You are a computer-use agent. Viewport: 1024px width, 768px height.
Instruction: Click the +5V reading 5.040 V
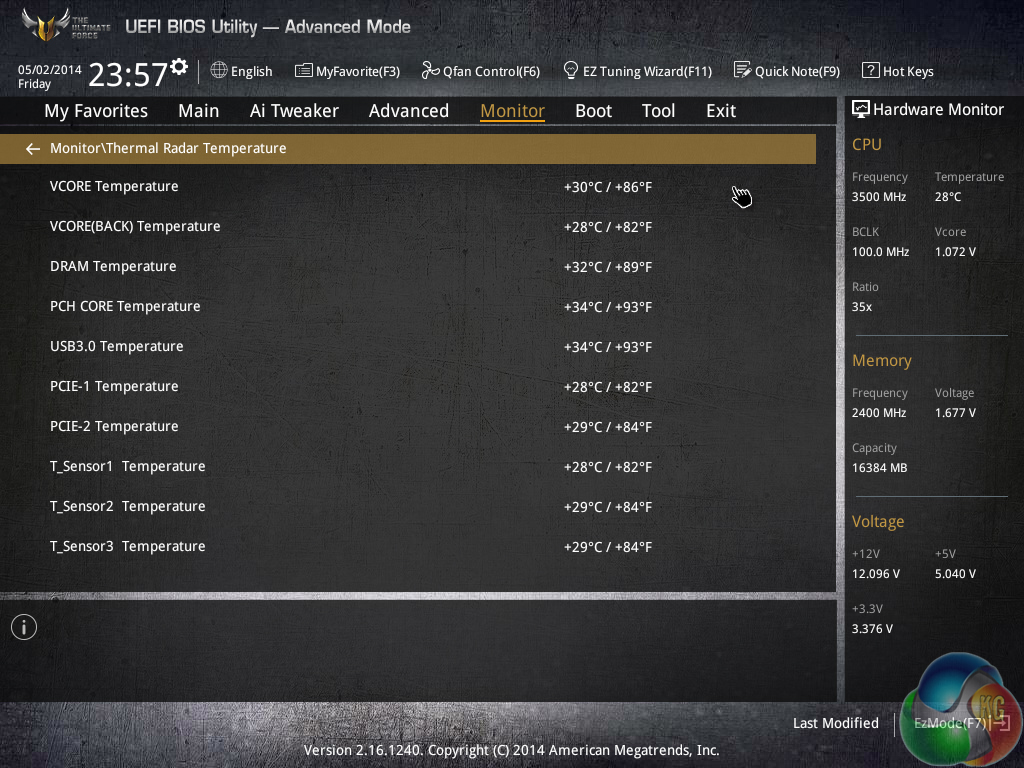click(955, 574)
